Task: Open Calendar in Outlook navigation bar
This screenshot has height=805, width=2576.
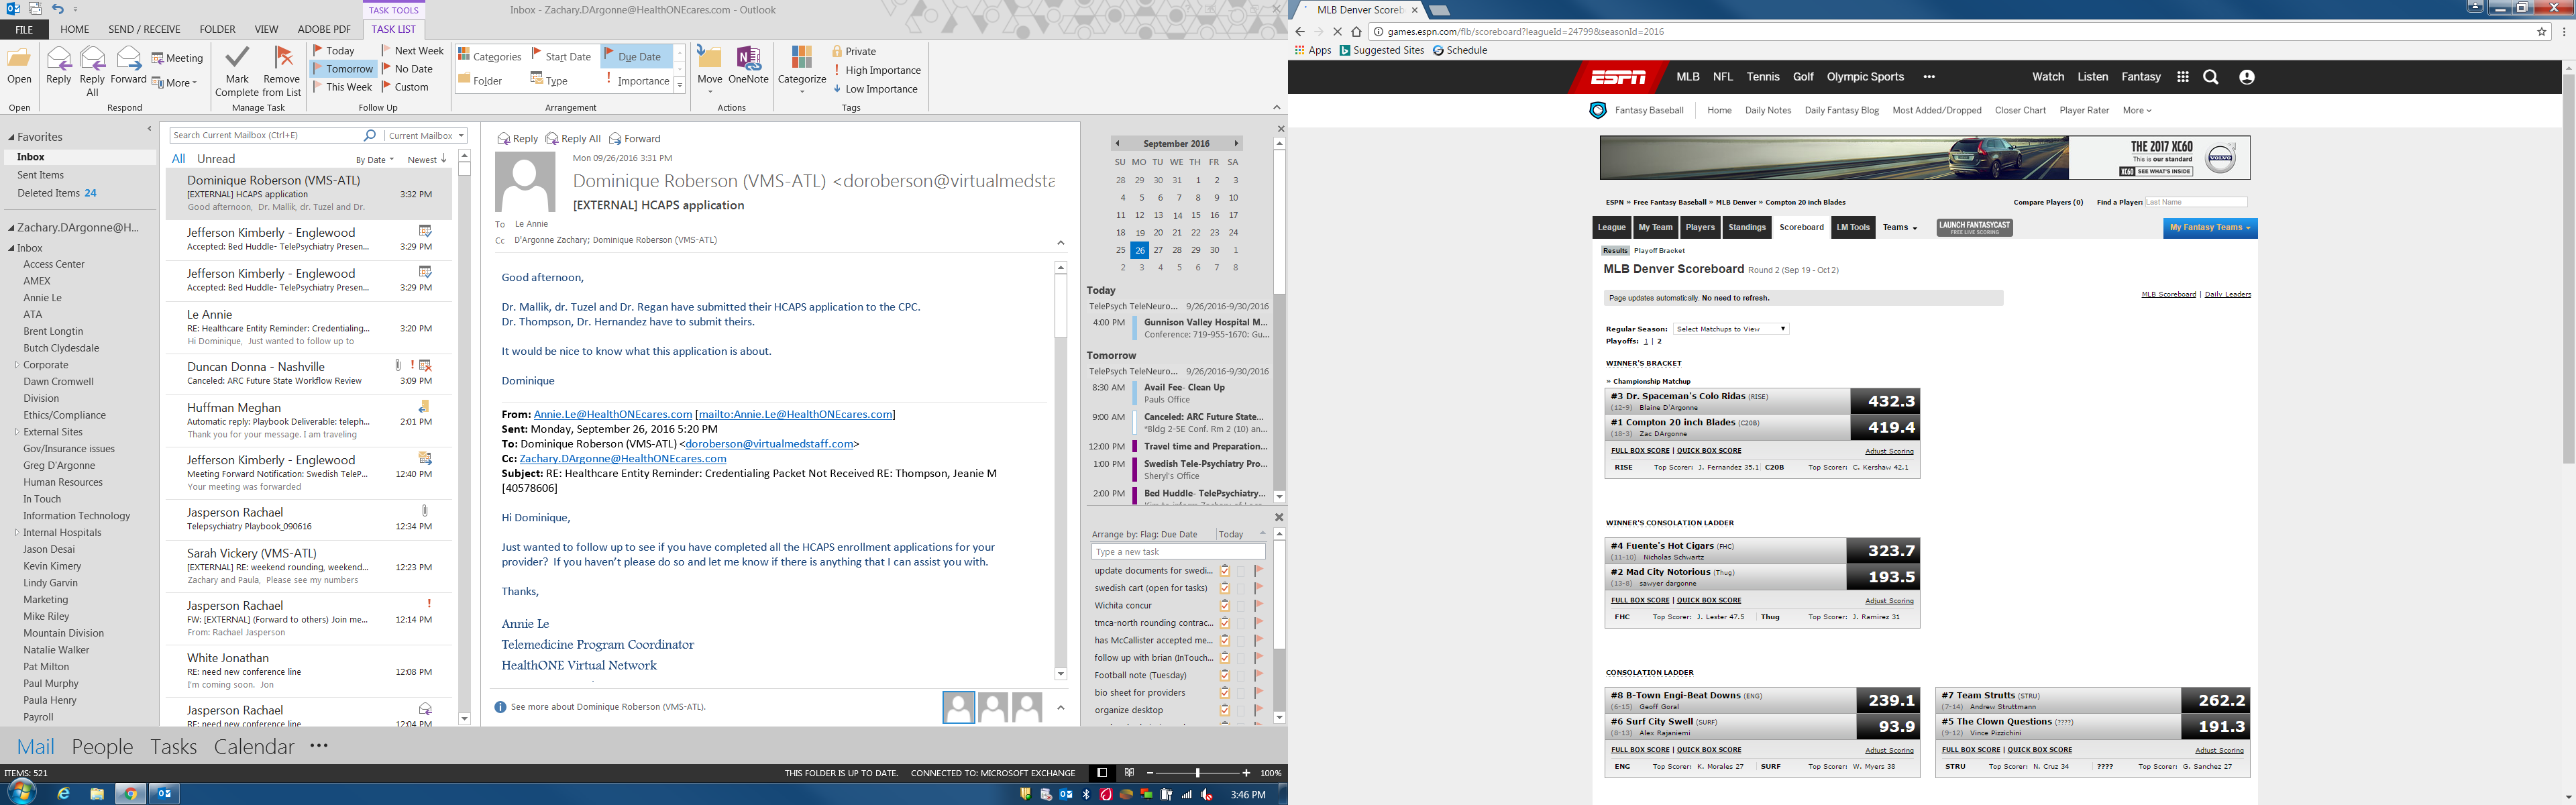Action: (254, 747)
